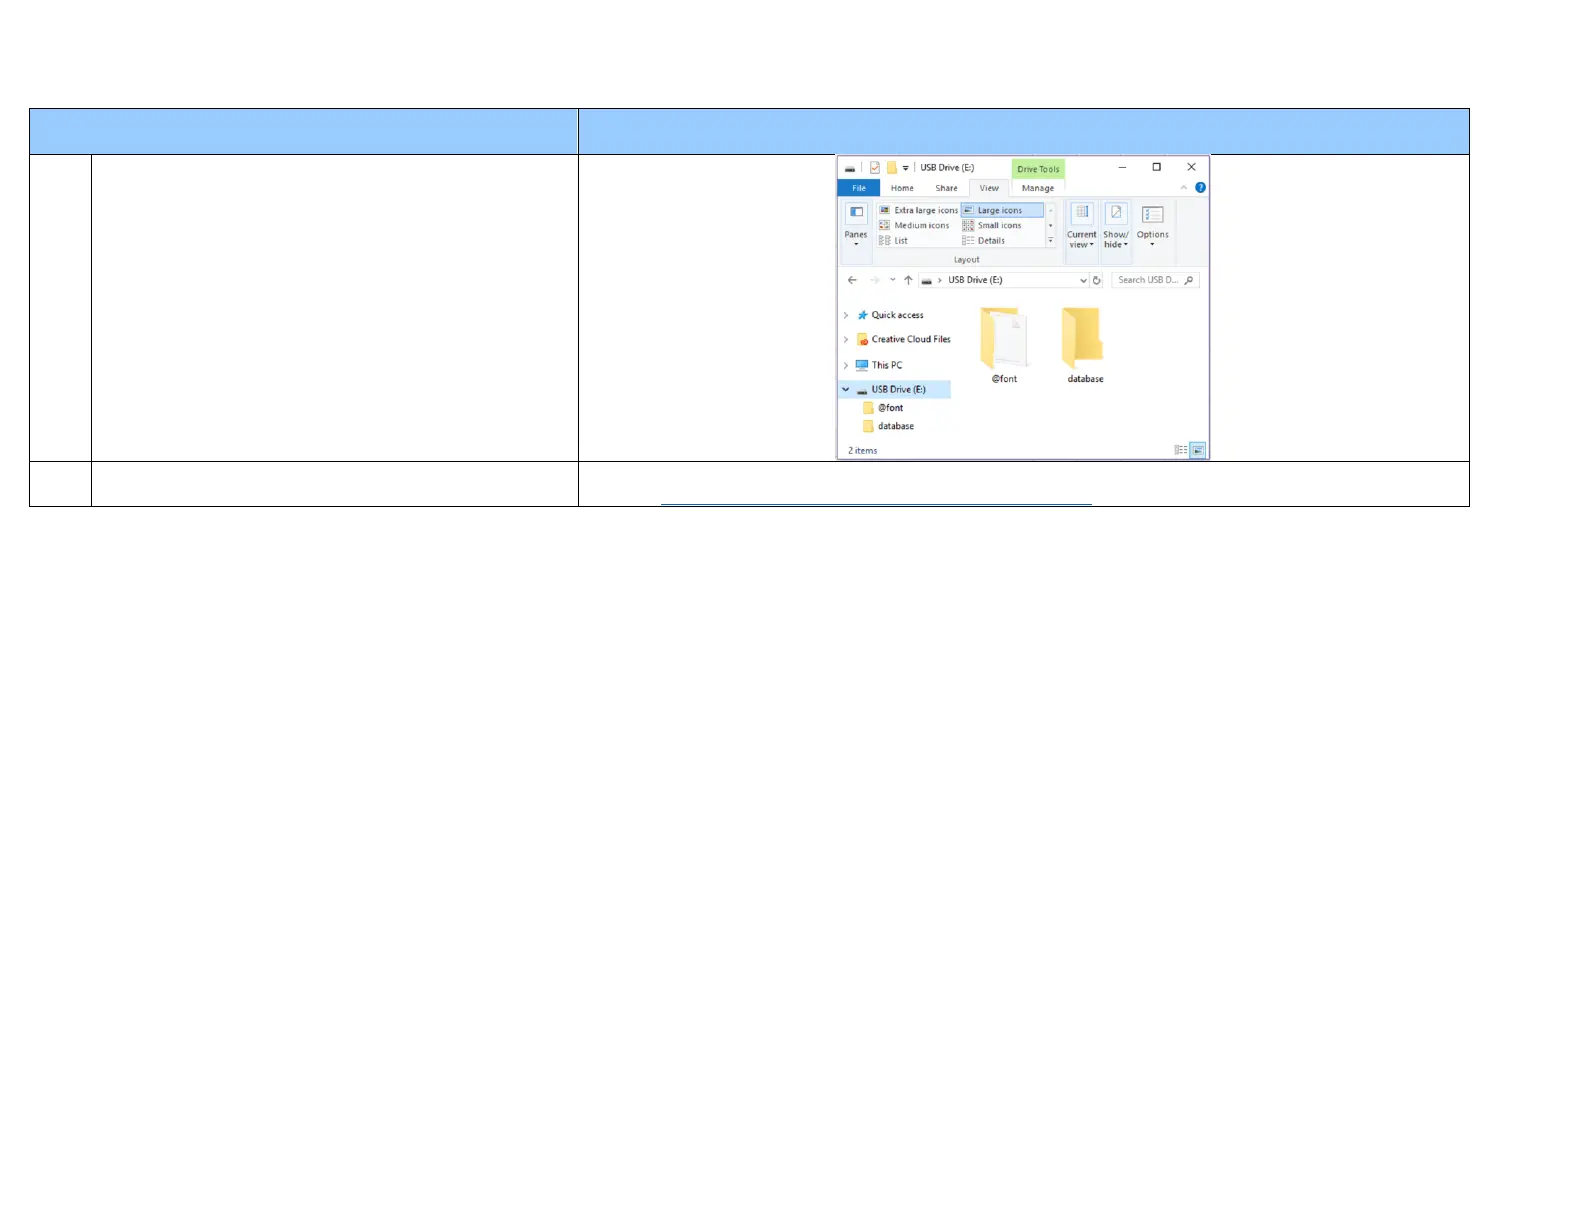
Task: Select the List layout option
Action: click(x=894, y=241)
